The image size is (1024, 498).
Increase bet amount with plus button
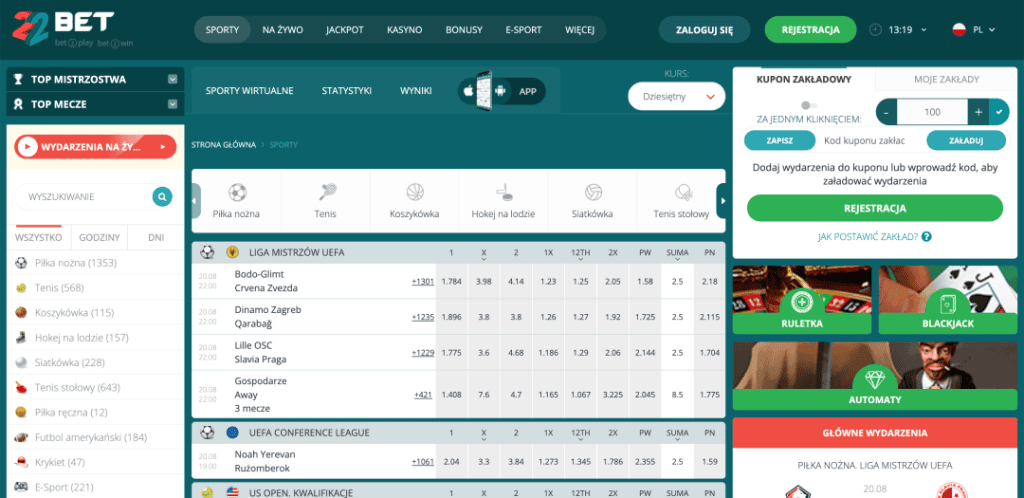click(x=978, y=112)
